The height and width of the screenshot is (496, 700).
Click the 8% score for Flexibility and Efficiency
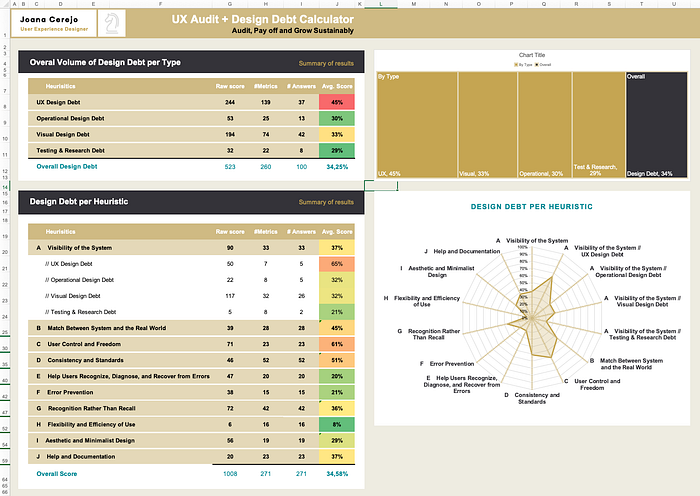(x=337, y=425)
